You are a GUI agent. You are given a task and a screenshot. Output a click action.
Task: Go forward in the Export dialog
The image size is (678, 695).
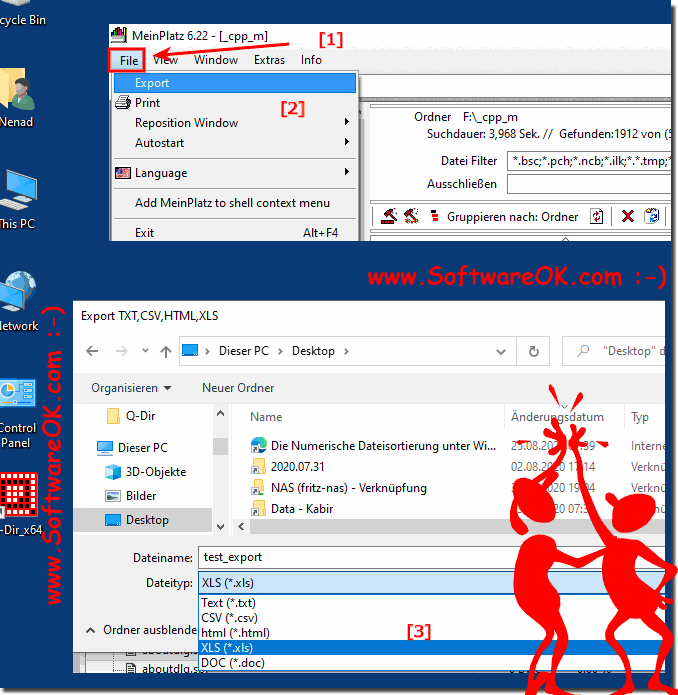point(121,351)
